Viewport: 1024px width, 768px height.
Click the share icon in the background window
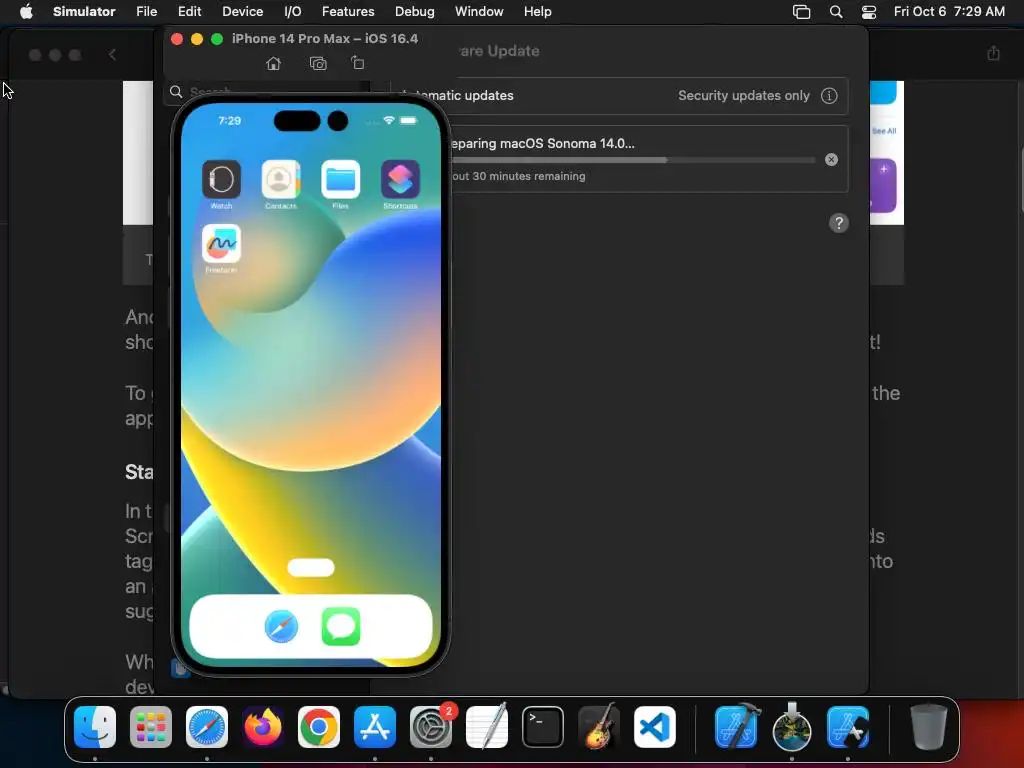click(x=993, y=53)
